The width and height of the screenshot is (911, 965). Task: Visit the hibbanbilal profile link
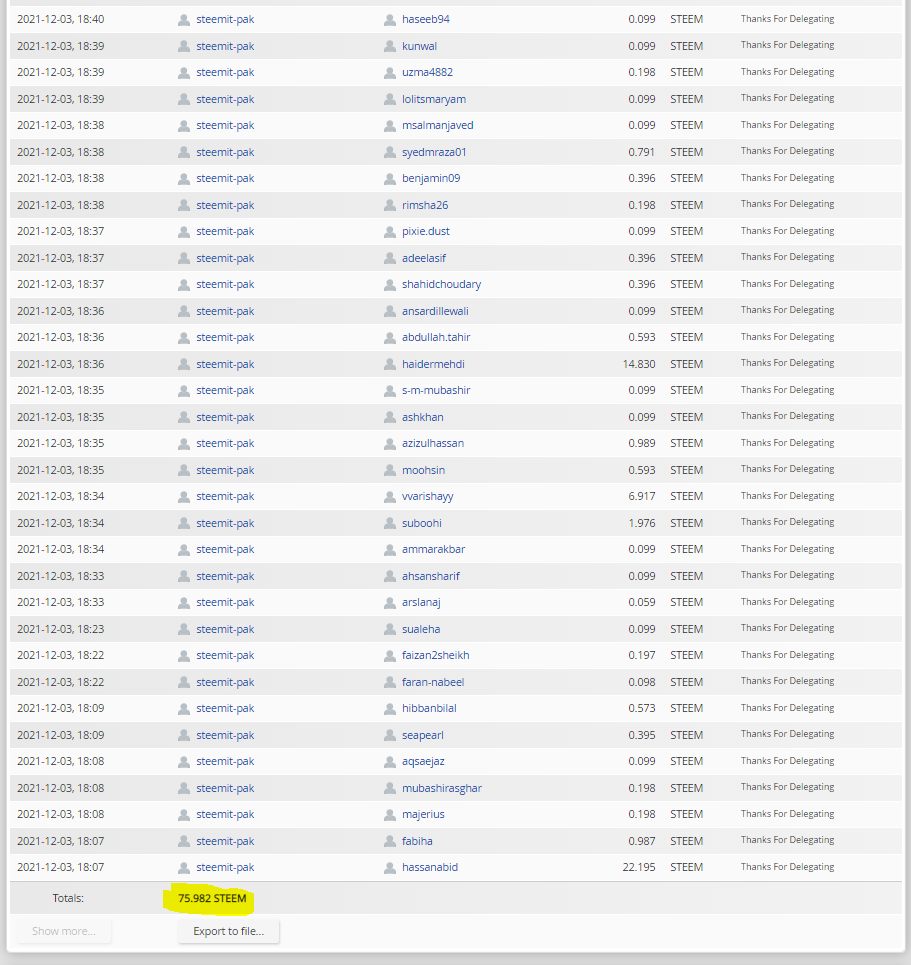coord(429,708)
